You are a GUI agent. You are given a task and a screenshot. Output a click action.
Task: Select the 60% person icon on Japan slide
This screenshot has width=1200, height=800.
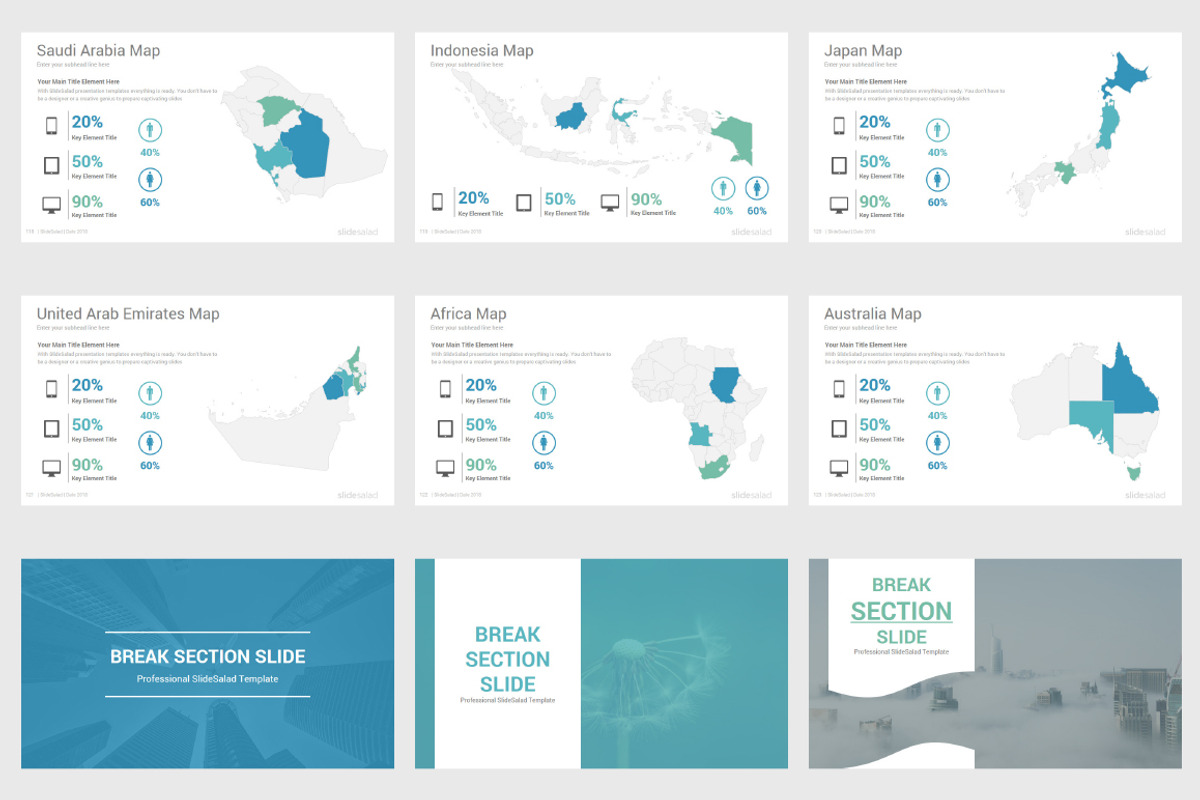(x=937, y=180)
